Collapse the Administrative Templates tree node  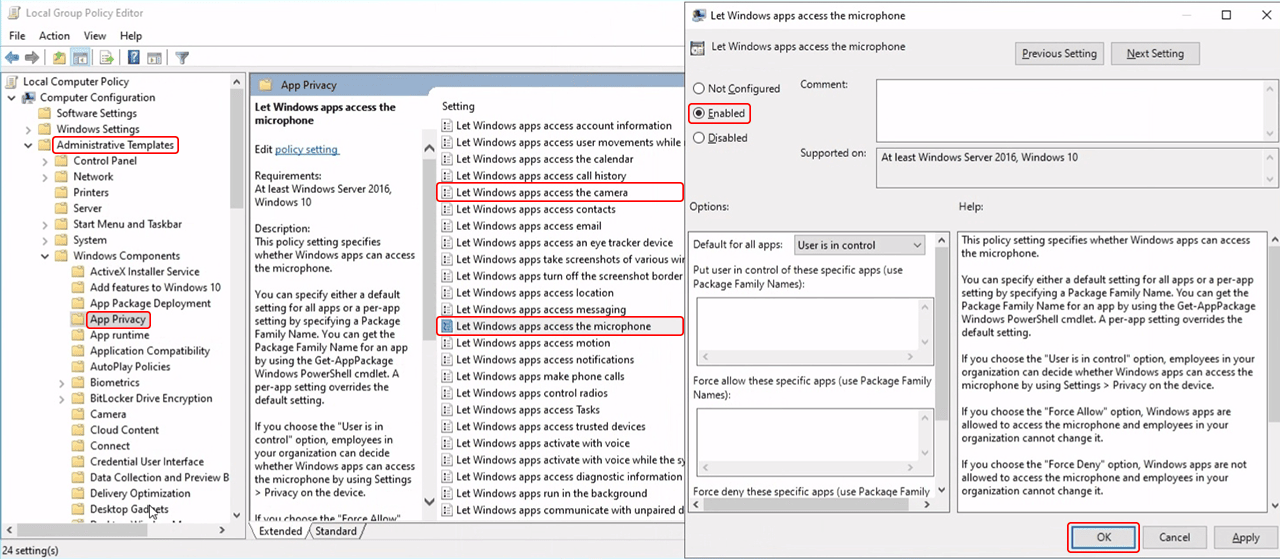(29, 145)
